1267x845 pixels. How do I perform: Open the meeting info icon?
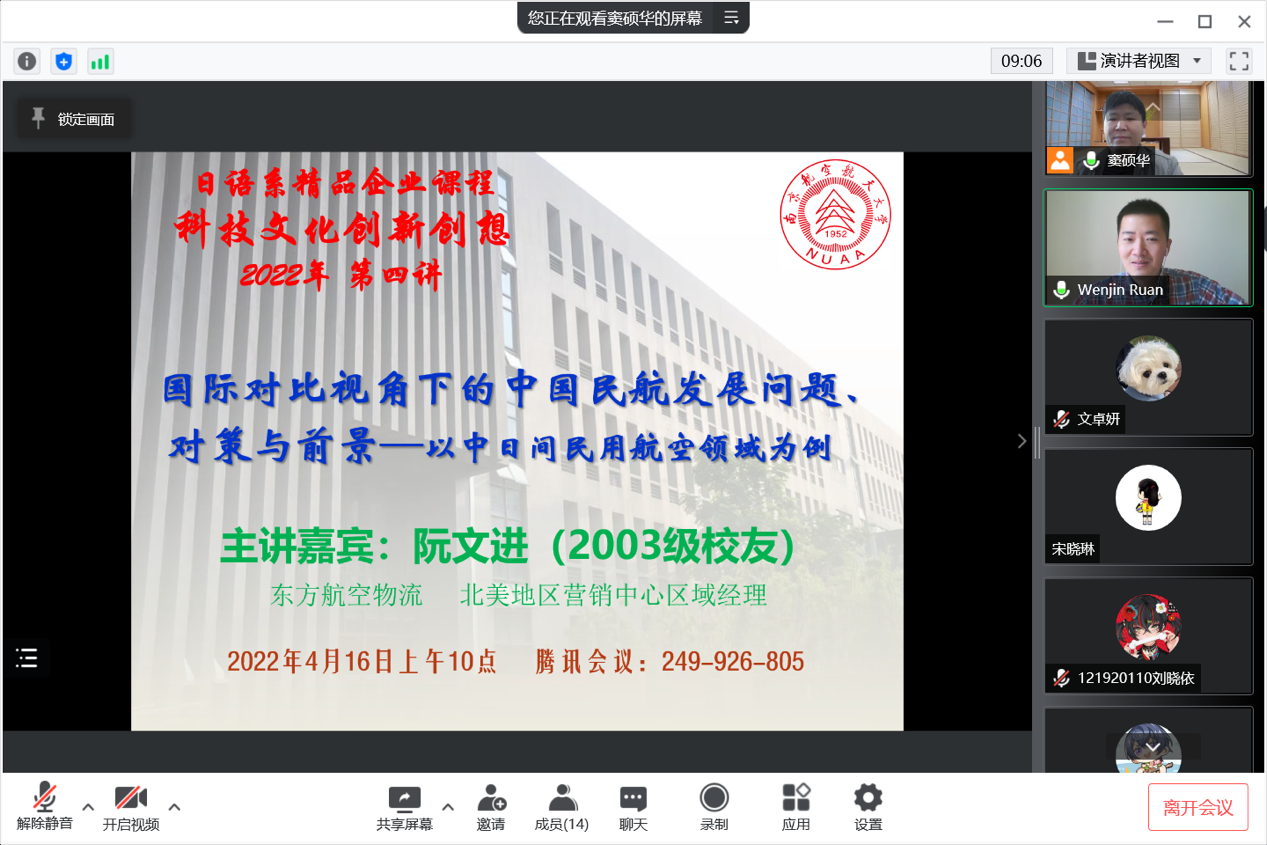tap(27, 61)
